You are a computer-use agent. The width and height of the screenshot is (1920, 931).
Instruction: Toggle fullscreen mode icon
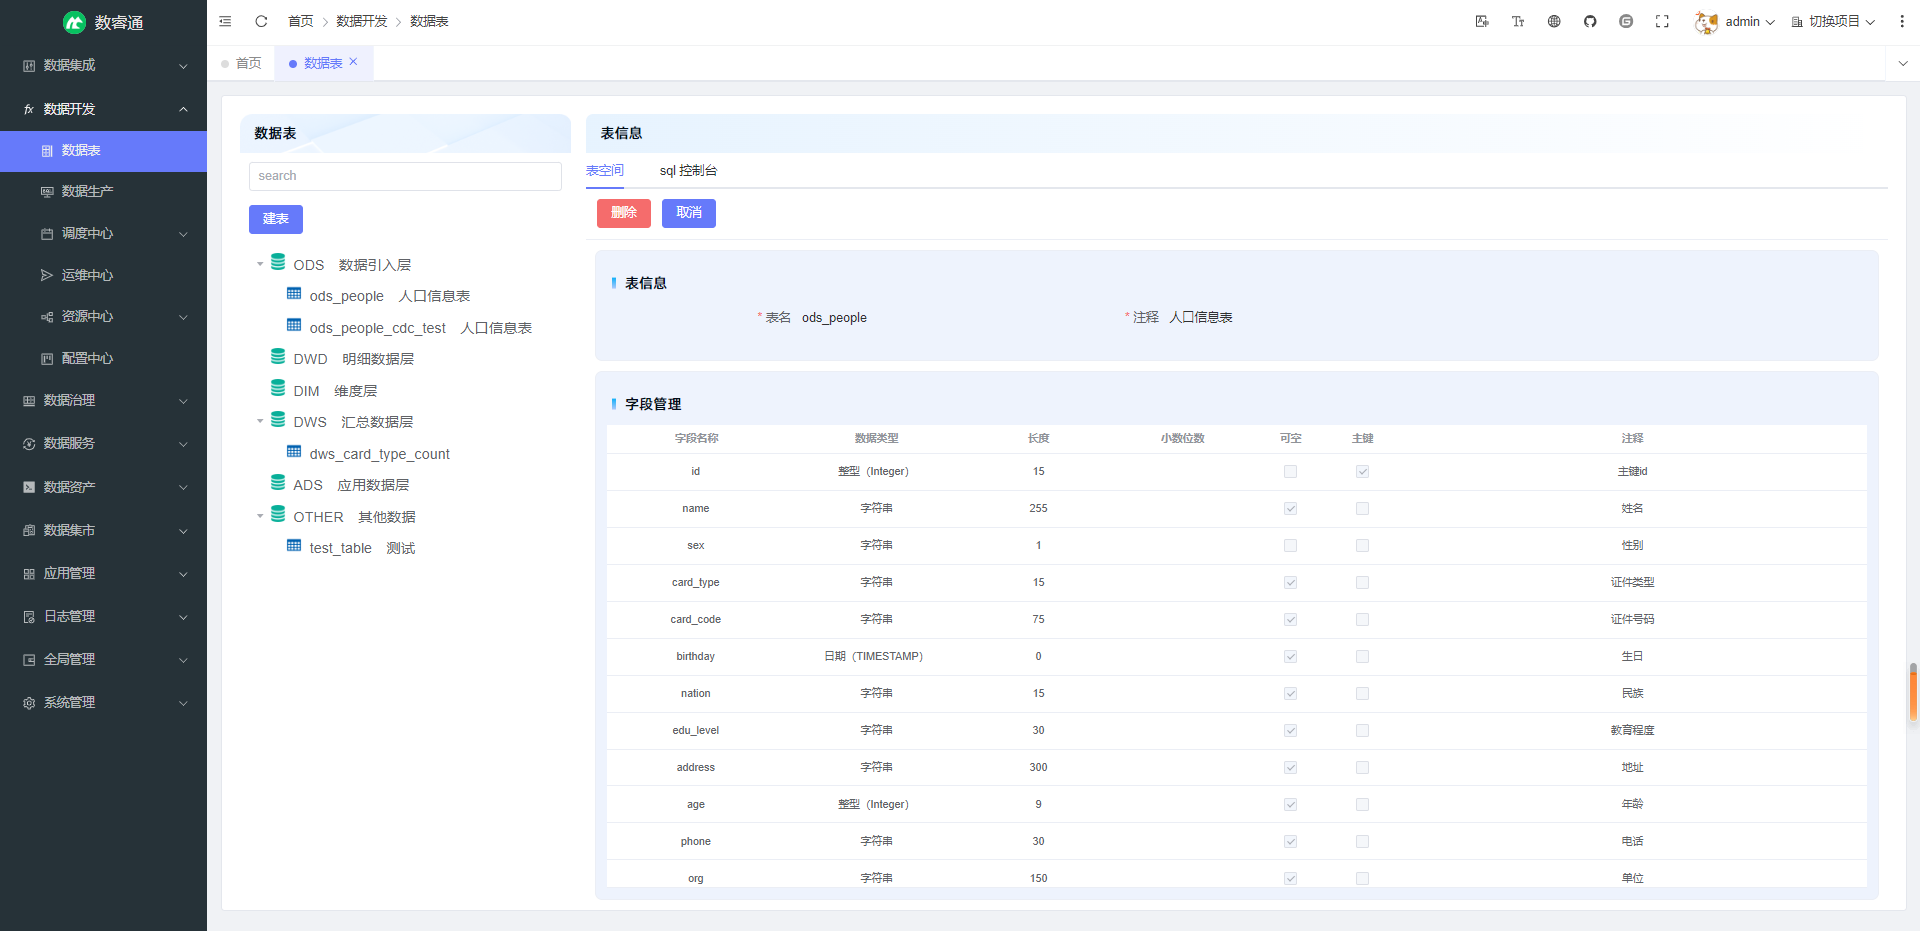1662,21
